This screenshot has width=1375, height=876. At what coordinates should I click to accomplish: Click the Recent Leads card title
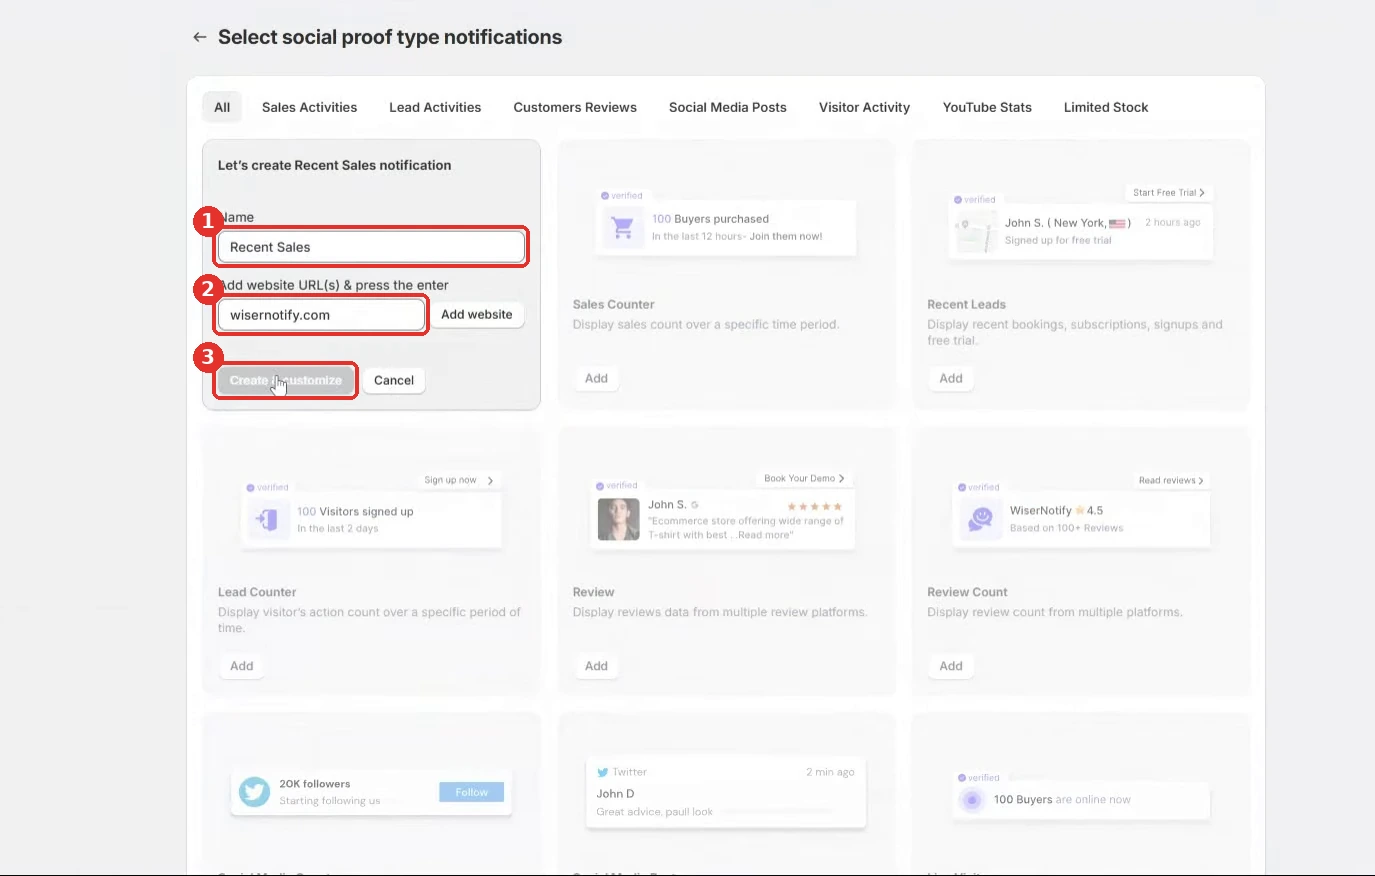[x=967, y=304]
